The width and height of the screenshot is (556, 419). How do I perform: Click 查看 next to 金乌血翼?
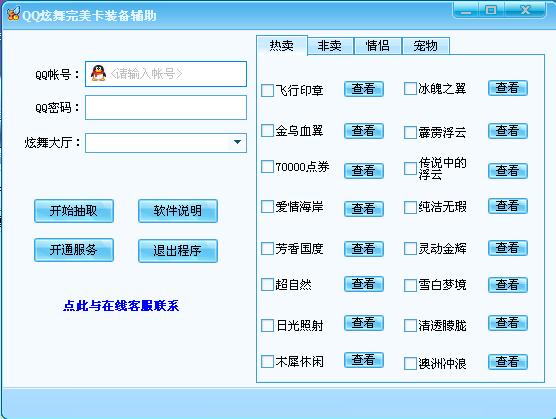tap(364, 131)
